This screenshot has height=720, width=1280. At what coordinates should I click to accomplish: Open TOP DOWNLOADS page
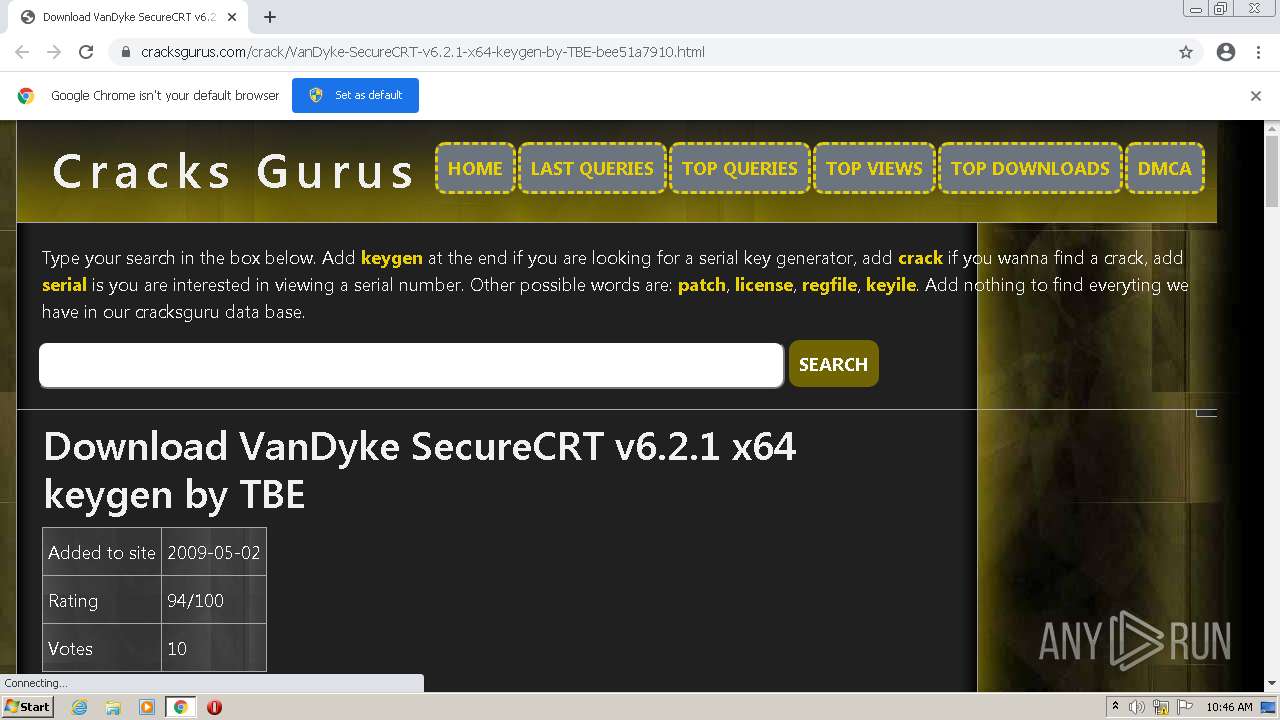[x=1030, y=168]
